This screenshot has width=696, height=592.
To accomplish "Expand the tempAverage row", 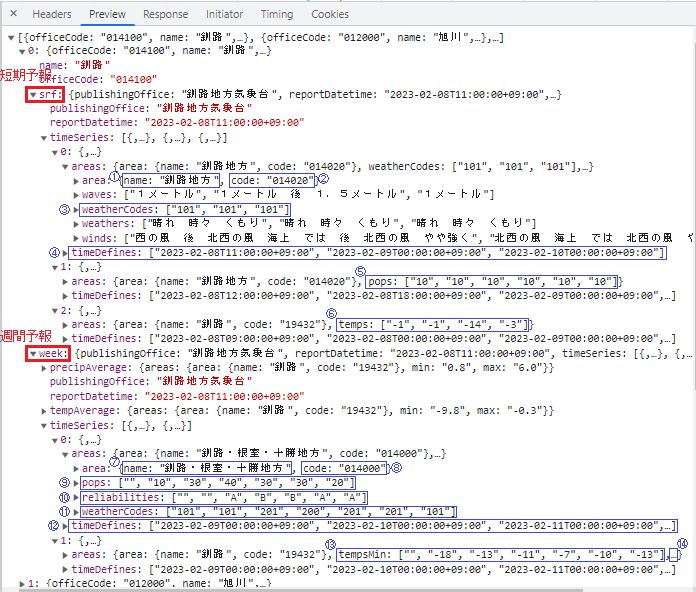I will tap(44, 411).
